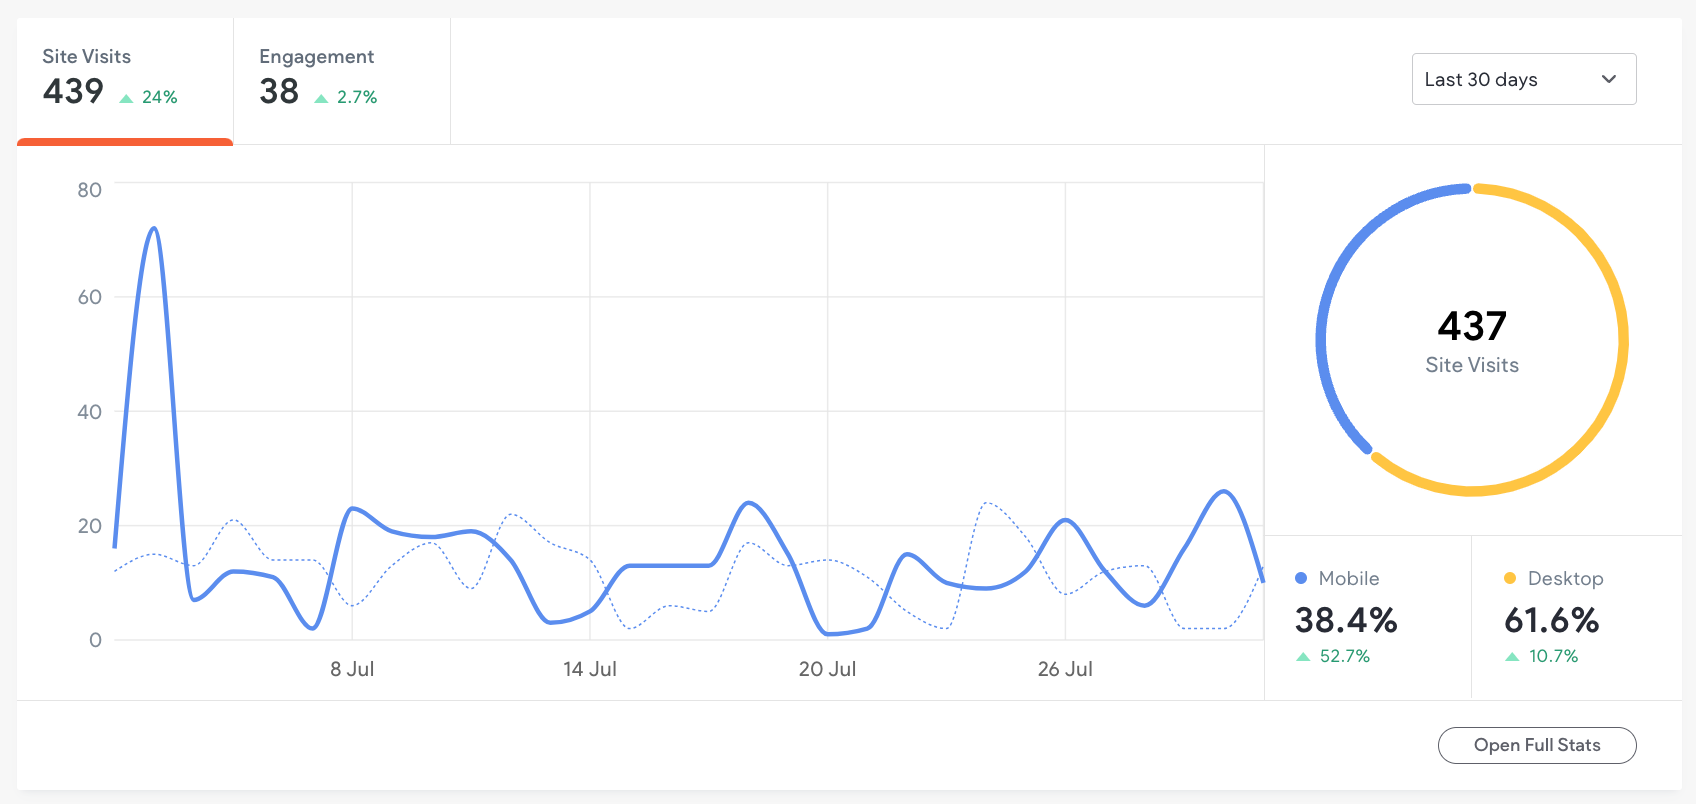Switch to the Engagement tab
The image size is (1696, 804).
341,78
